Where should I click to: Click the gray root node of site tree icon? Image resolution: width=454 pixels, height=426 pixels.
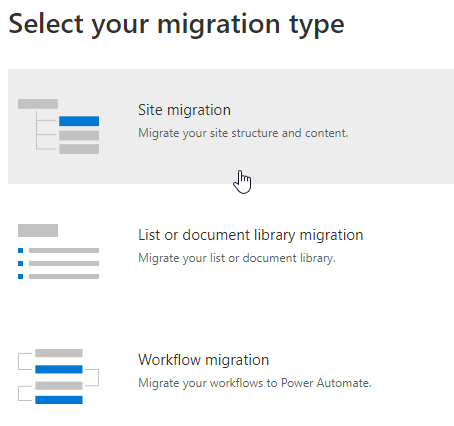38,104
